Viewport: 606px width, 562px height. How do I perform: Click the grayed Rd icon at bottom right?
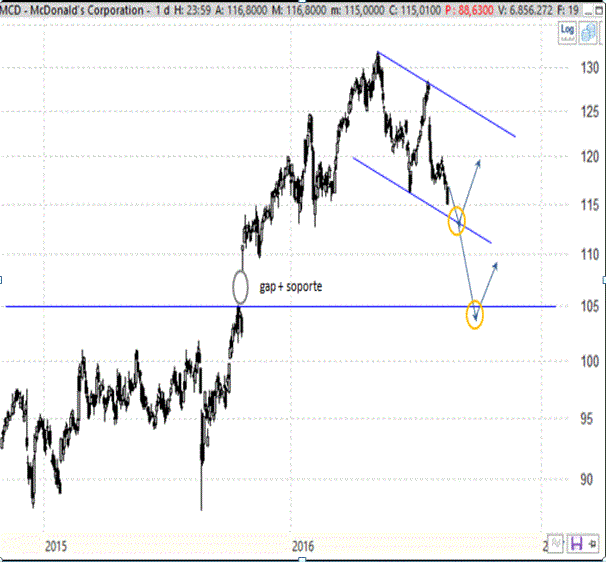[556, 543]
